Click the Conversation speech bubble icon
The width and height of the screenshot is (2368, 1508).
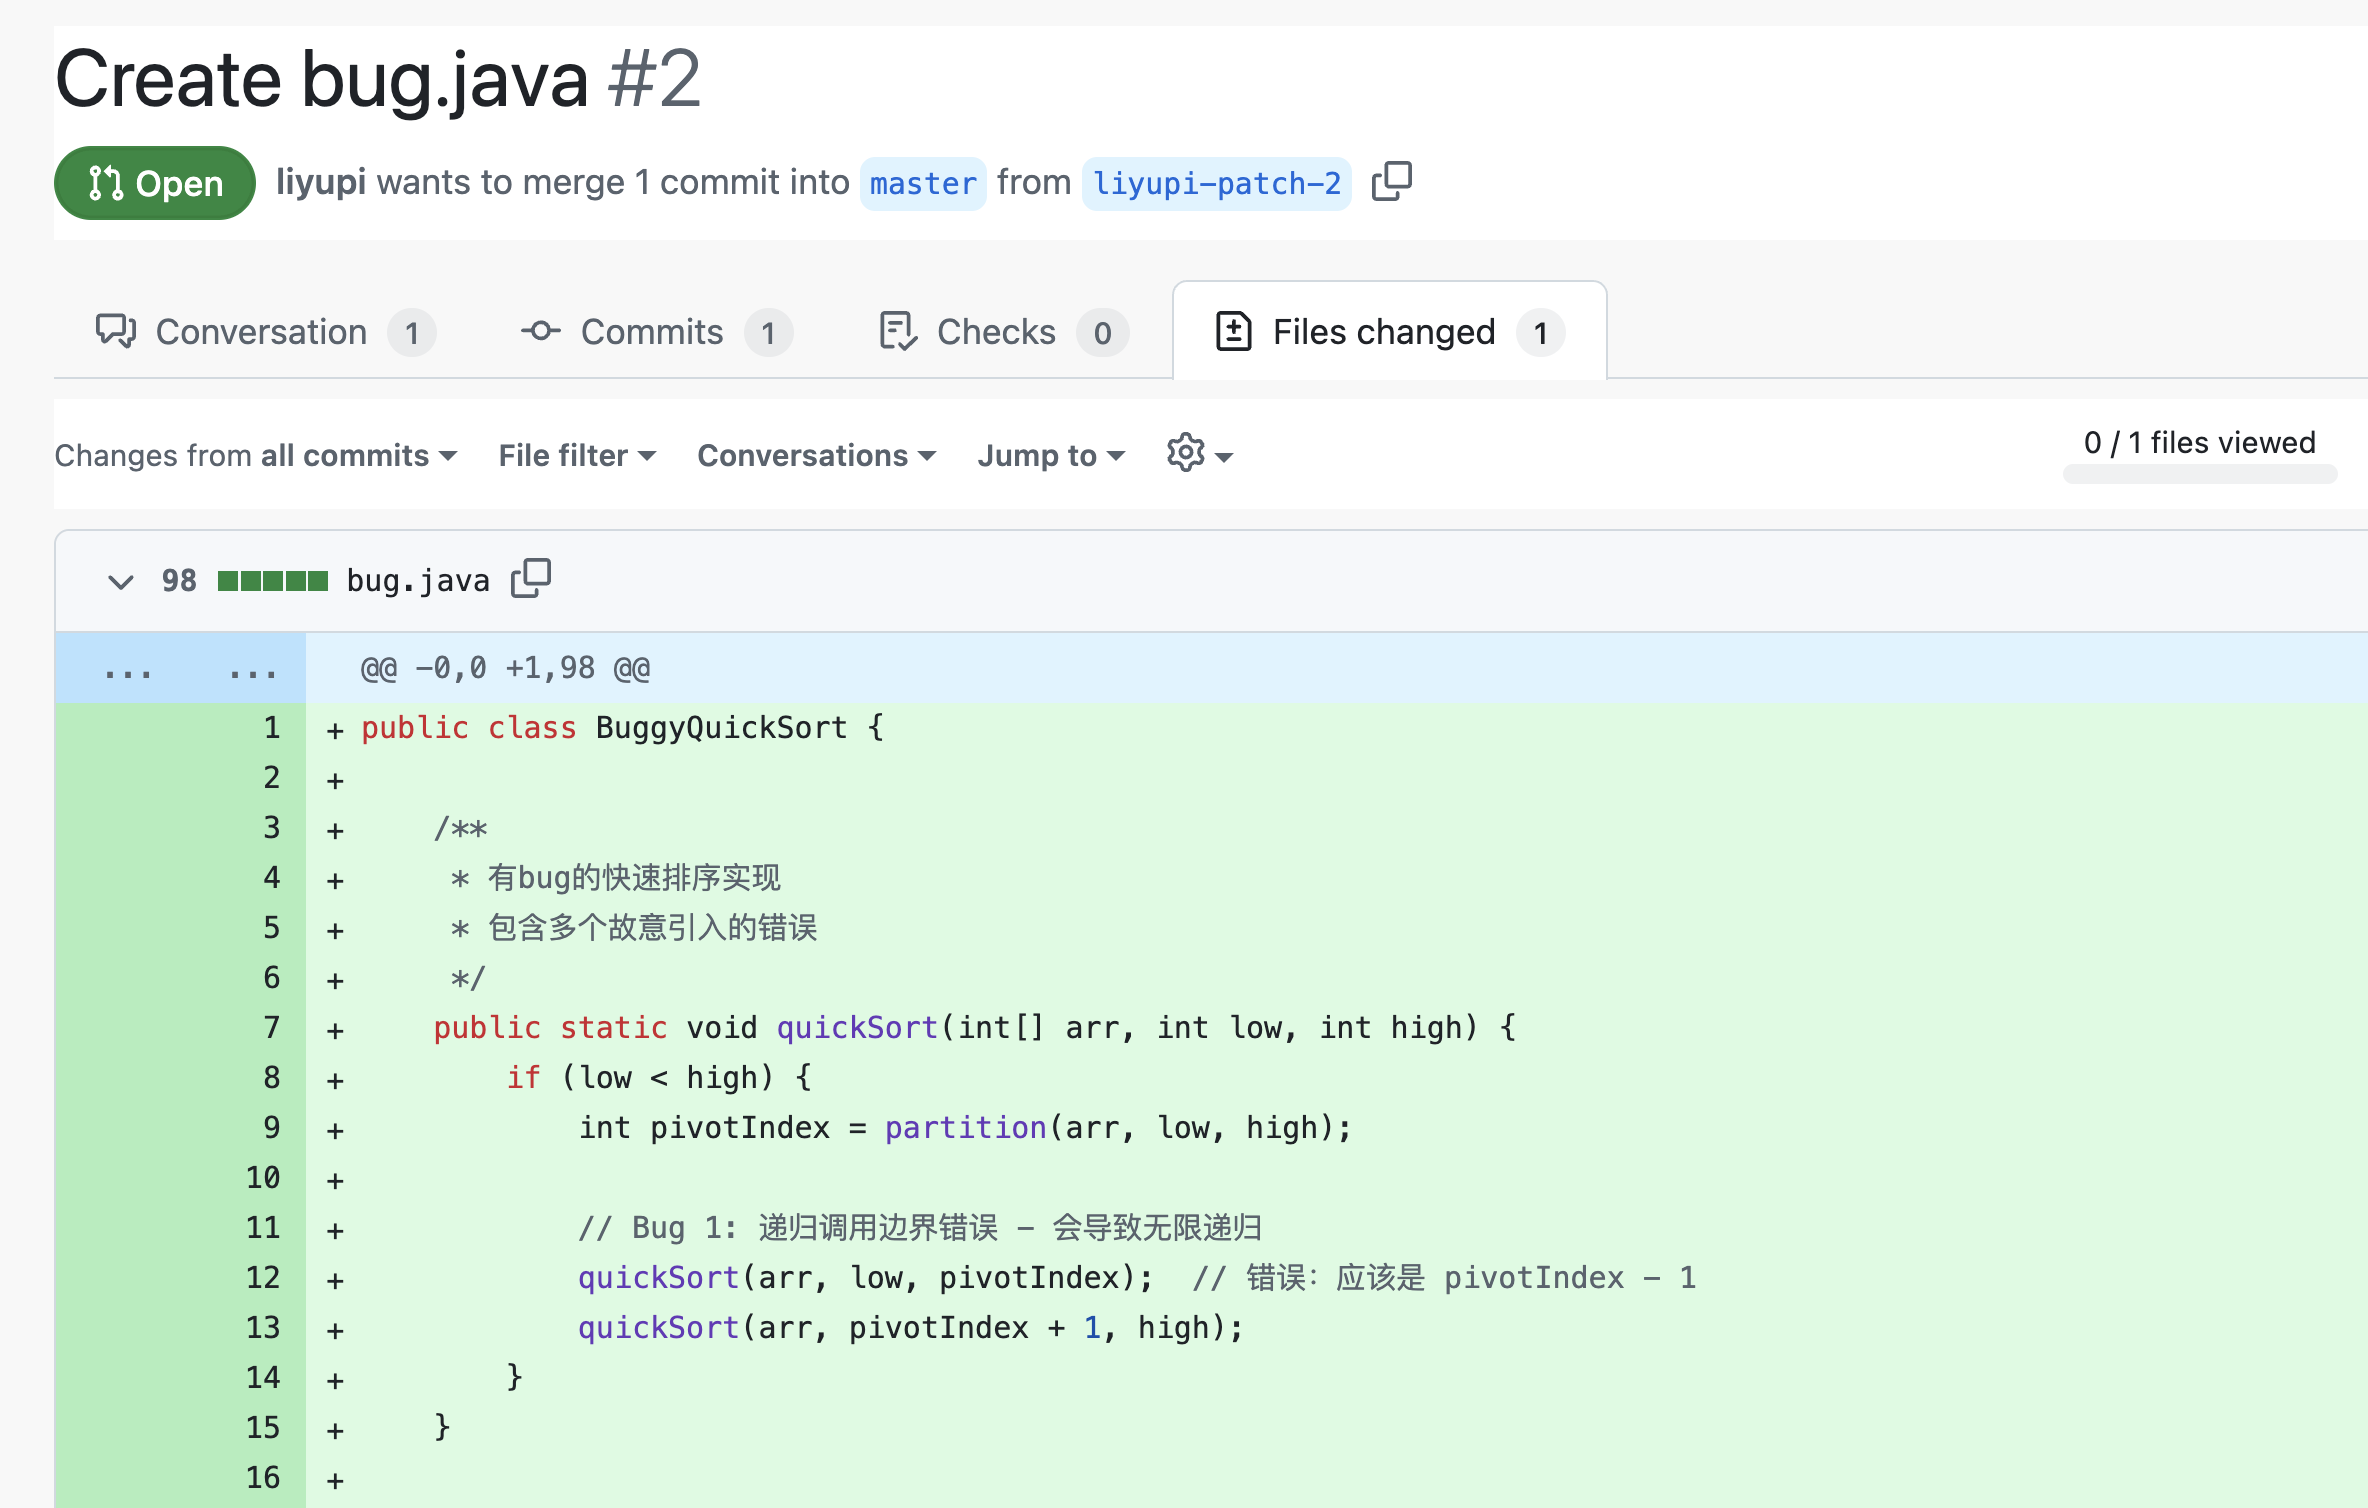pyautogui.click(x=116, y=331)
